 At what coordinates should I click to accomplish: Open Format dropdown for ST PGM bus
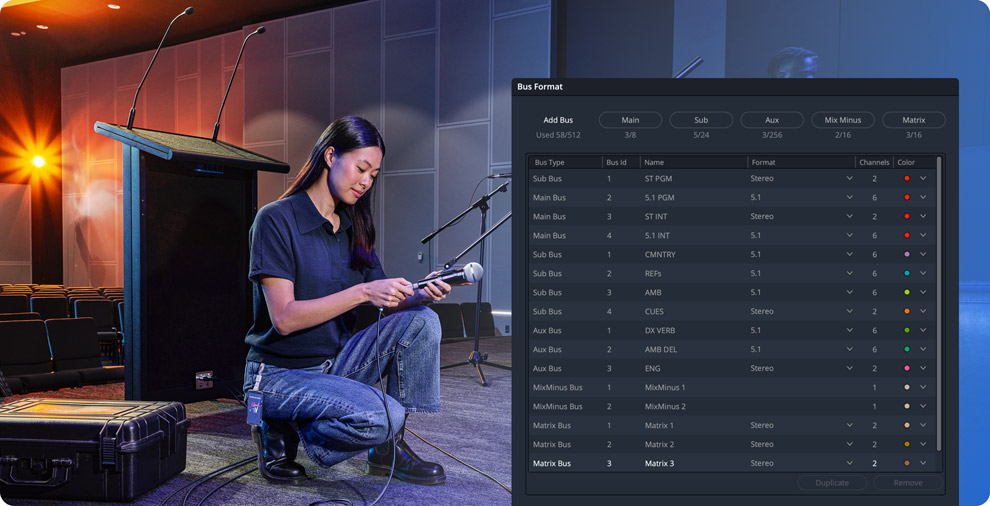pos(849,179)
